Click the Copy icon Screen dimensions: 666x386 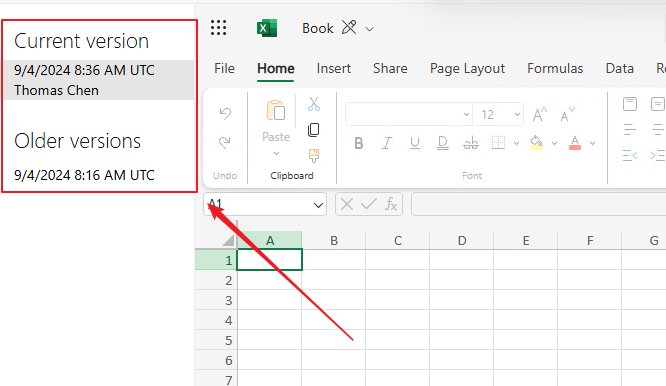(313, 130)
